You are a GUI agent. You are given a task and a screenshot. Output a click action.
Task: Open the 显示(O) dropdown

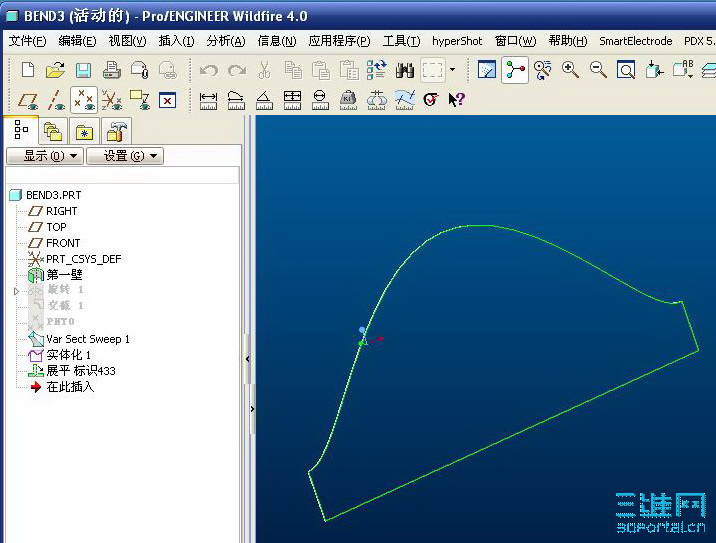[x=45, y=156]
